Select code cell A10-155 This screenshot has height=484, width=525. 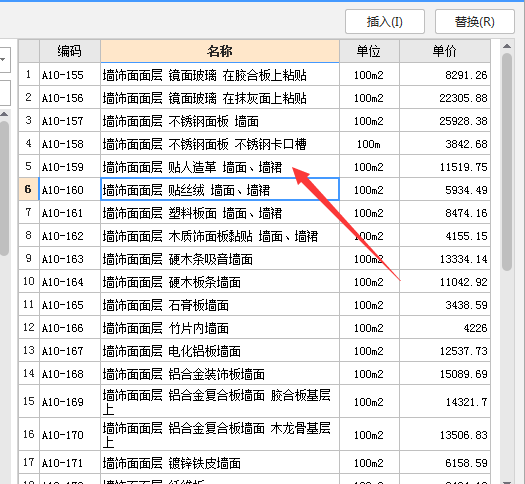[70, 75]
